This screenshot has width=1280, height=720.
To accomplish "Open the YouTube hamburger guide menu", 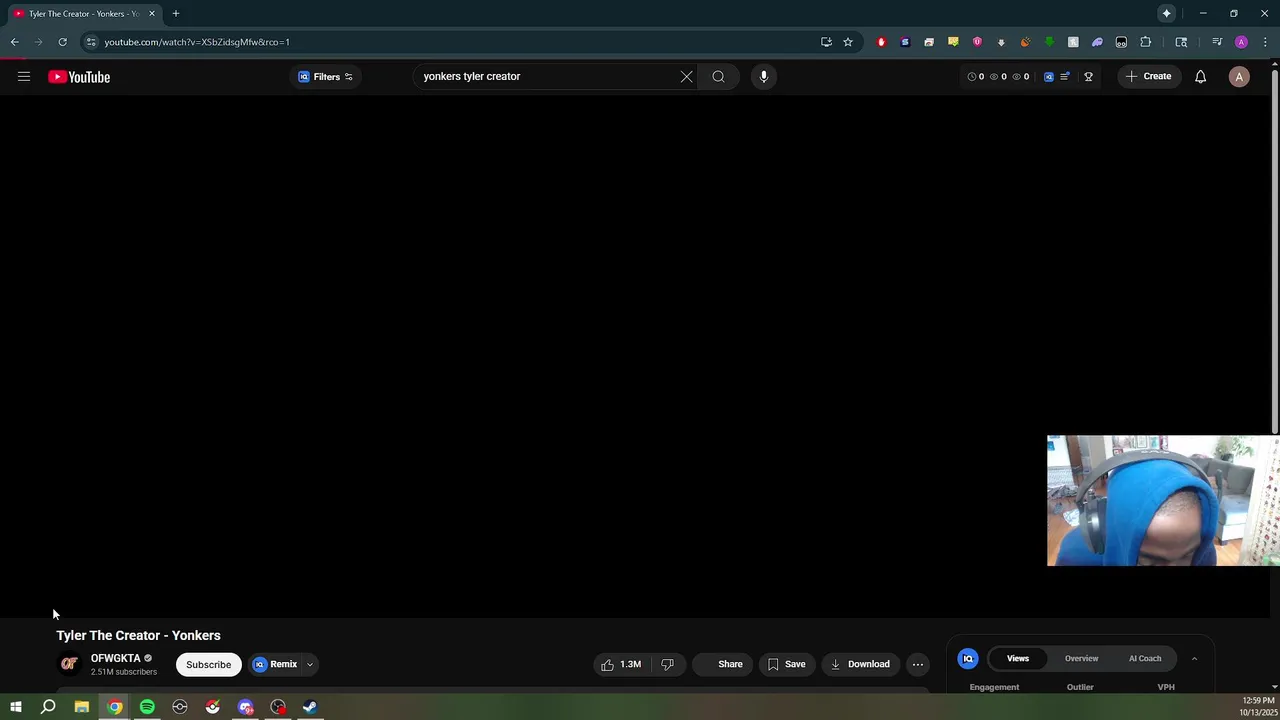I will pyautogui.click(x=24, y=76).
